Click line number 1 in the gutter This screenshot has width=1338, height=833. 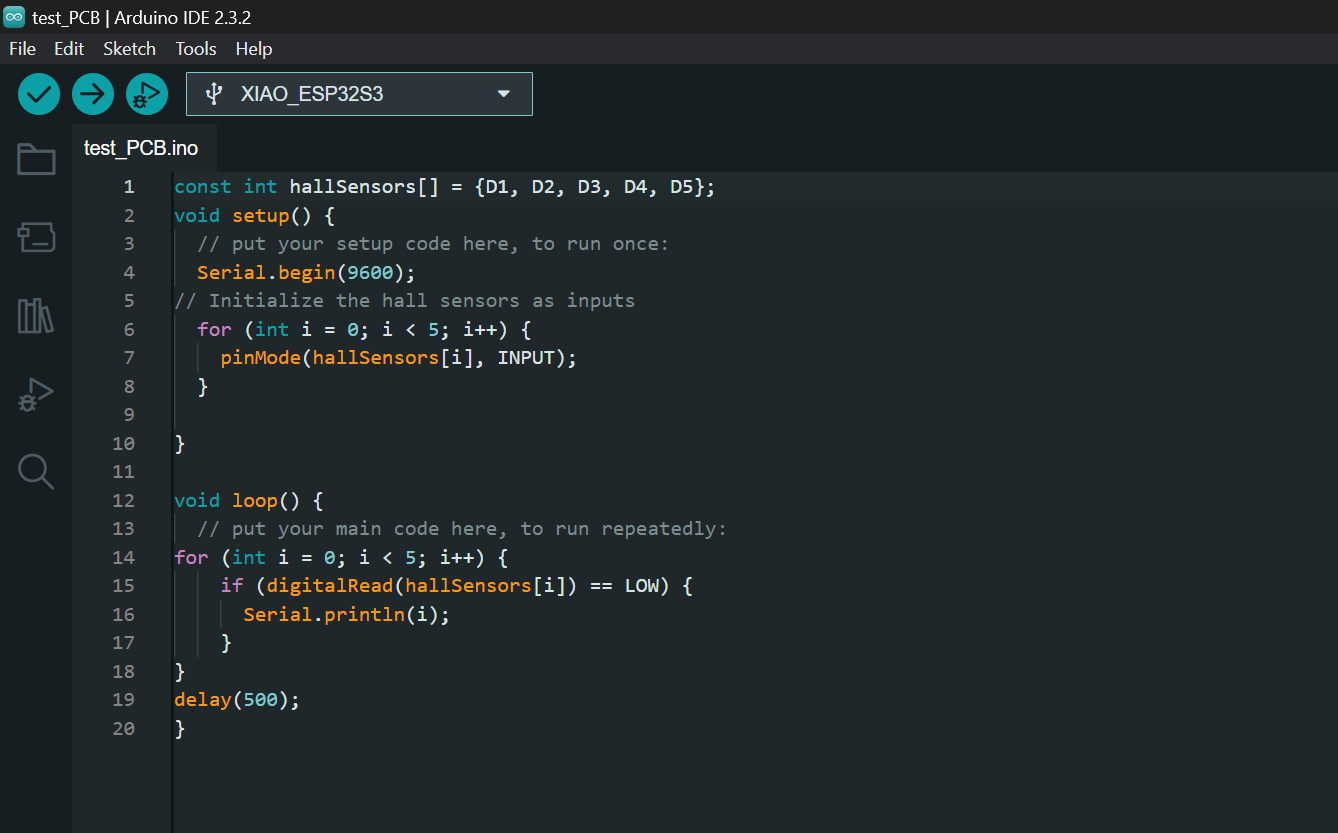click(128, 187)
